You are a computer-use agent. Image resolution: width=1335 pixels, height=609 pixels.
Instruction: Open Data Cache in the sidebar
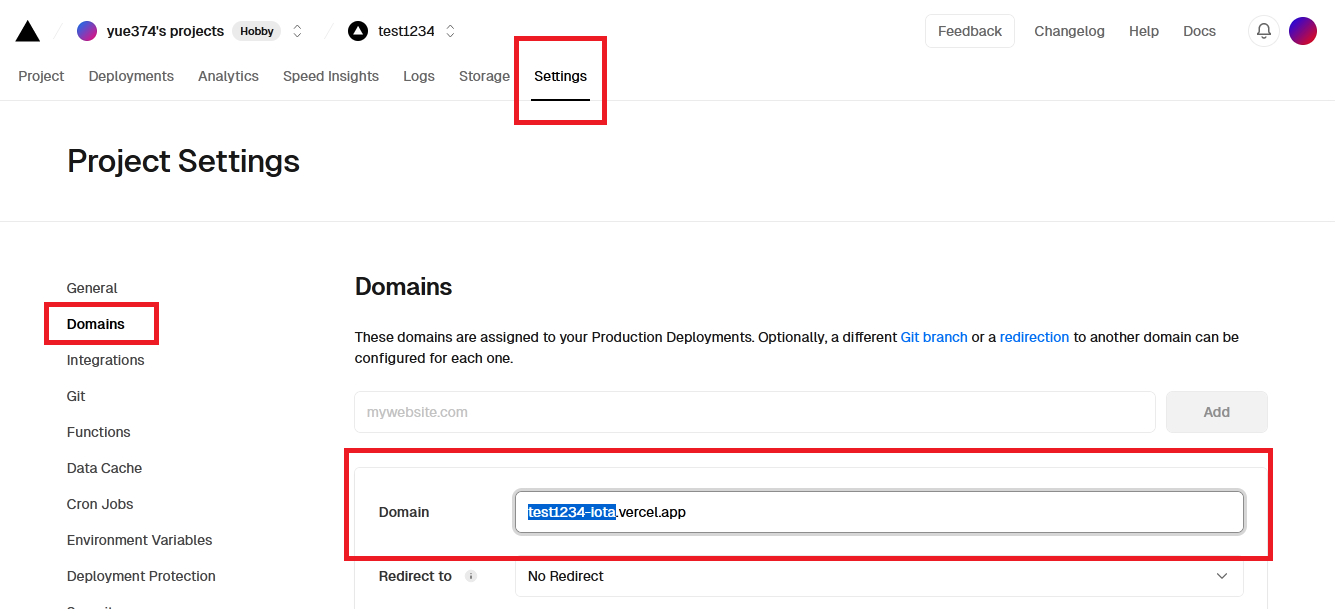click(104, 468)
